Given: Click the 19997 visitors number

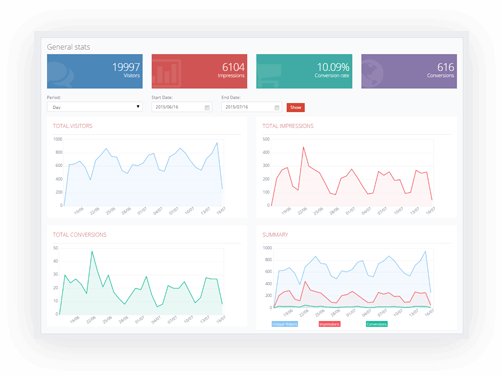Looking at the screenshot, I should point(126,67).
